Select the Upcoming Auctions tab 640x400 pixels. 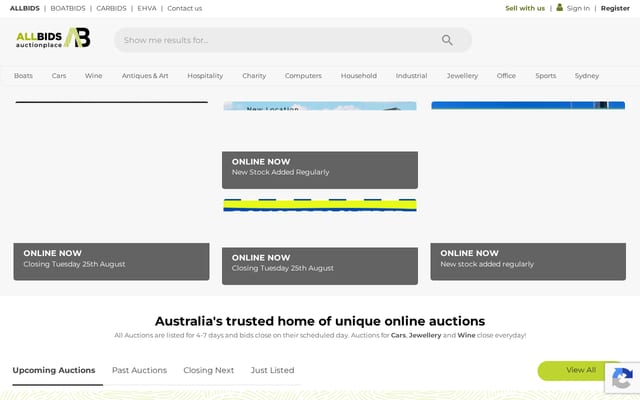point(54,370)
